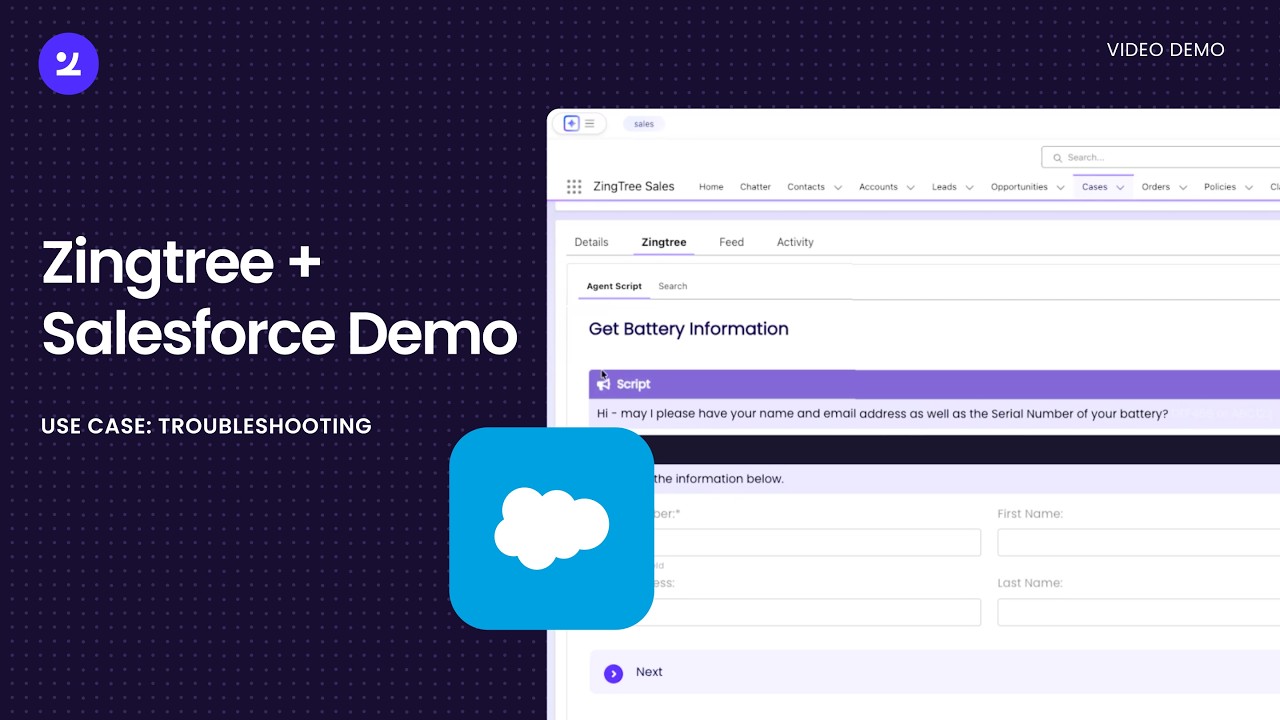
Task: Click the magnifier icon in the search box
Action: click(1056, 157)
